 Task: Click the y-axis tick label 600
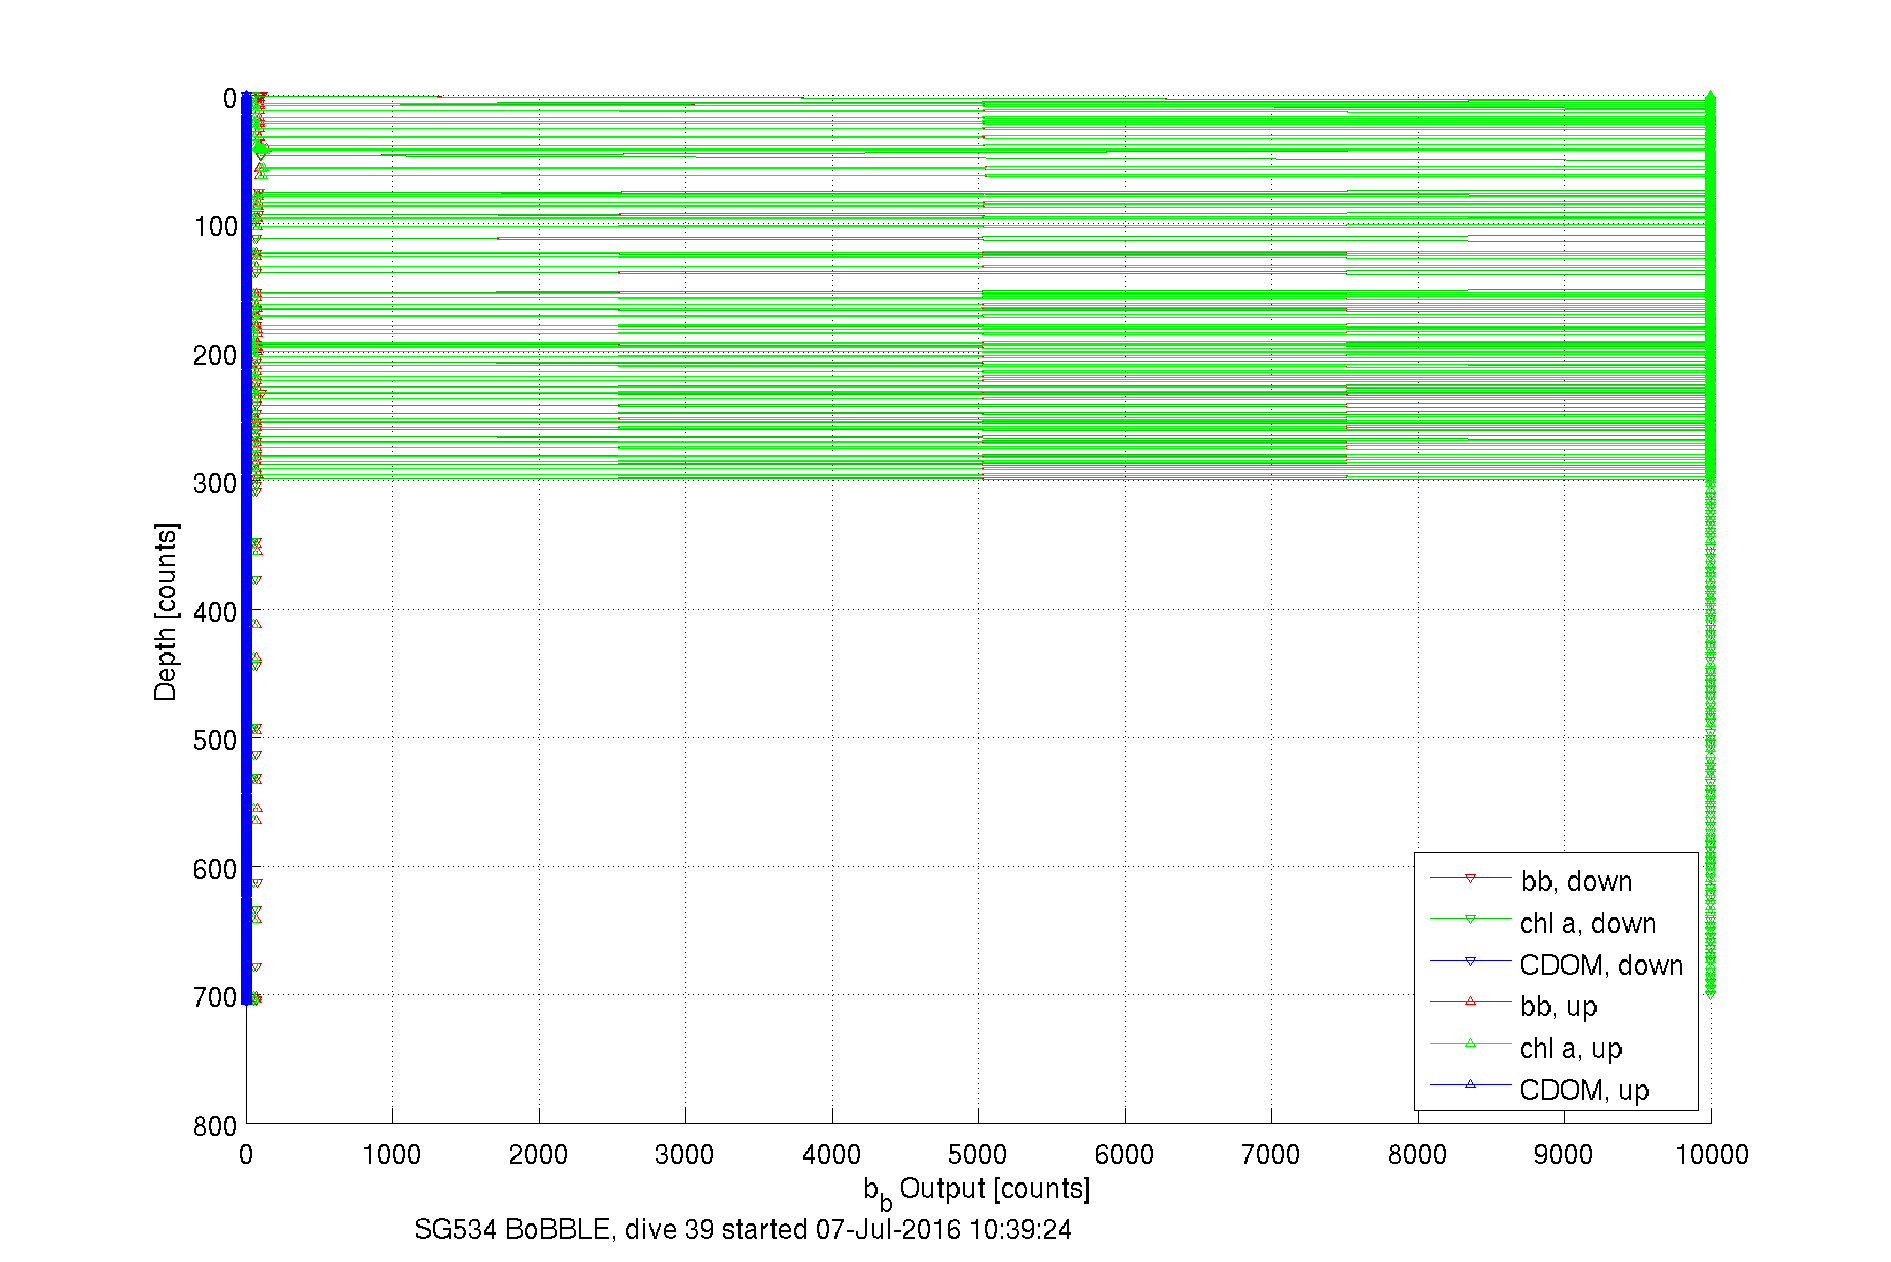(216, 869)
